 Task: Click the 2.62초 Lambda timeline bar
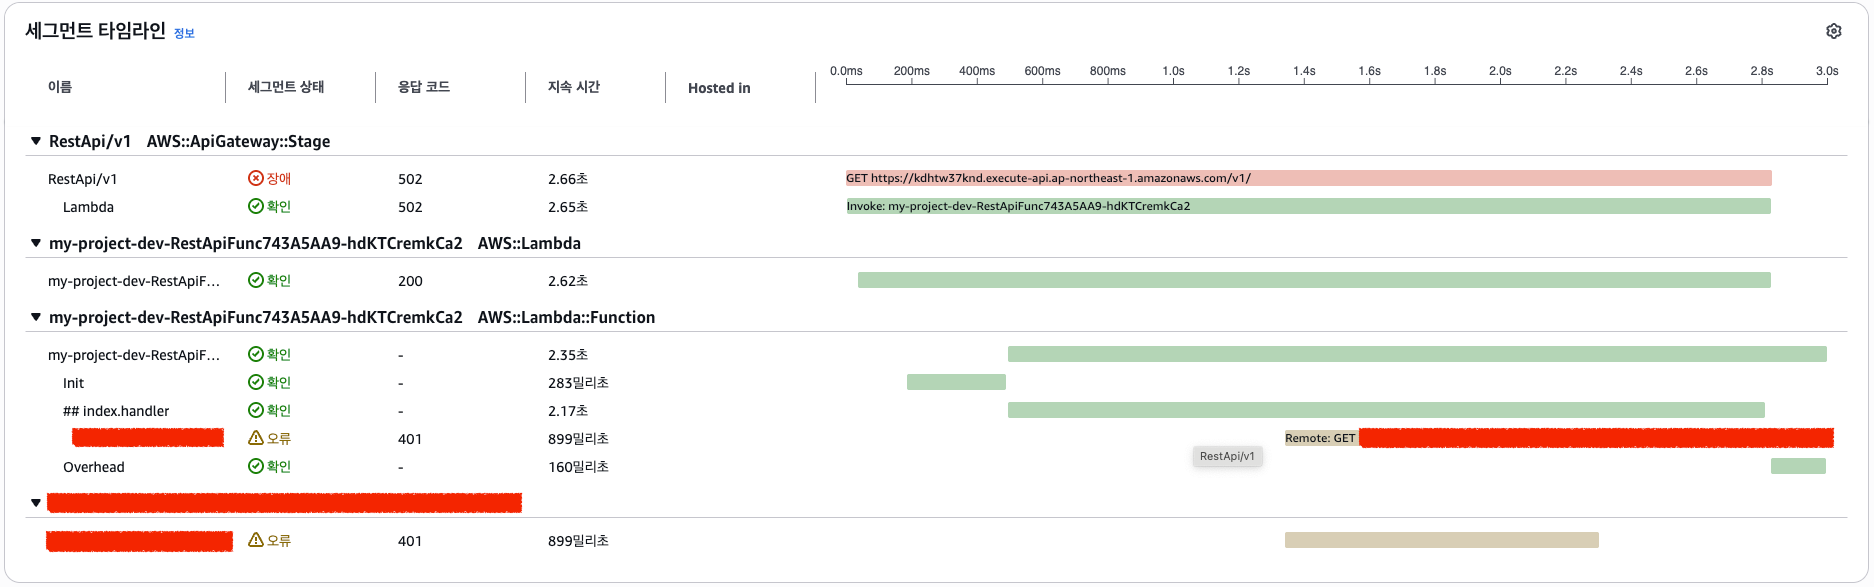click(x=1314, y=280)
